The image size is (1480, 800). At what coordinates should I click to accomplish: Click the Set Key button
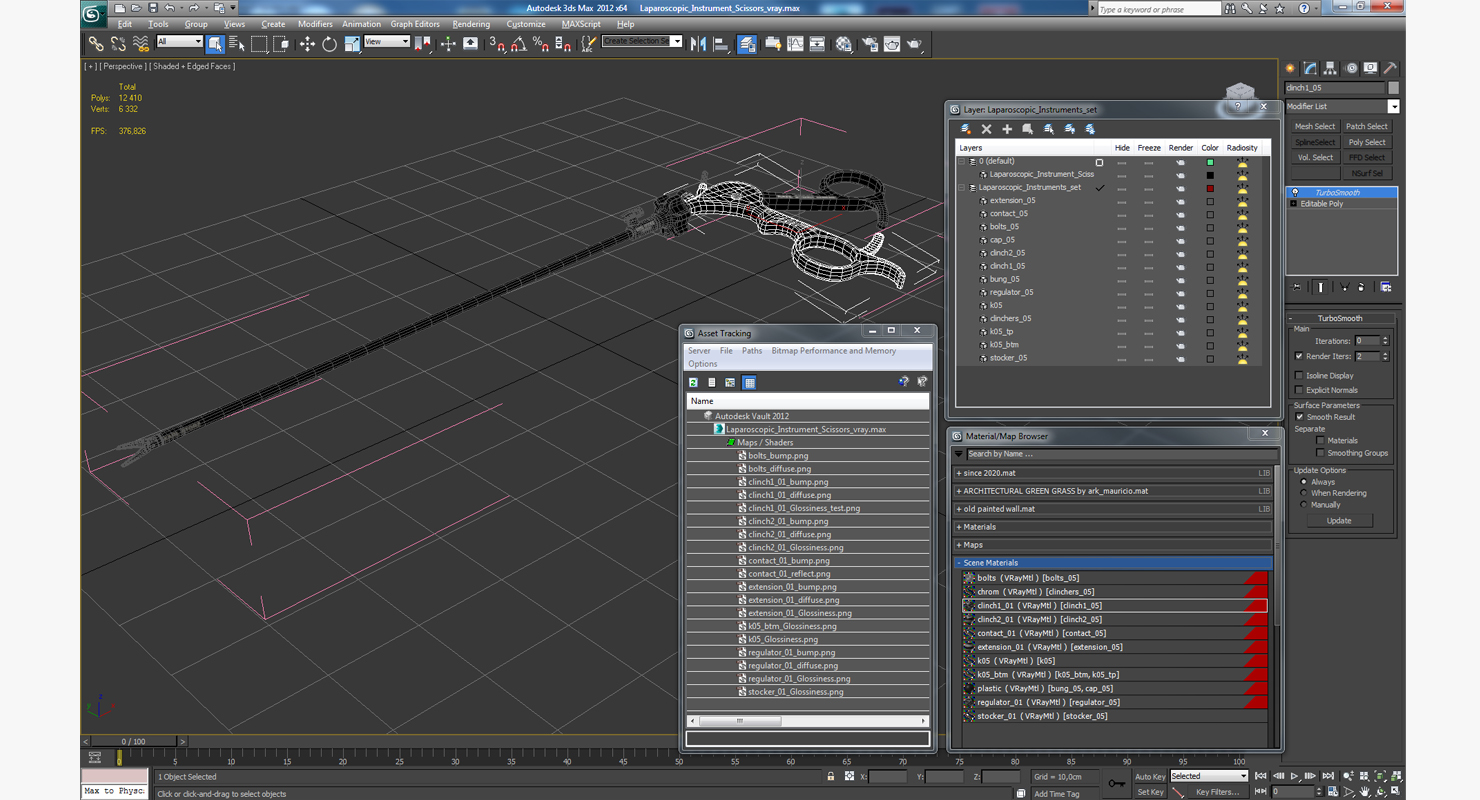[1150, 792]
